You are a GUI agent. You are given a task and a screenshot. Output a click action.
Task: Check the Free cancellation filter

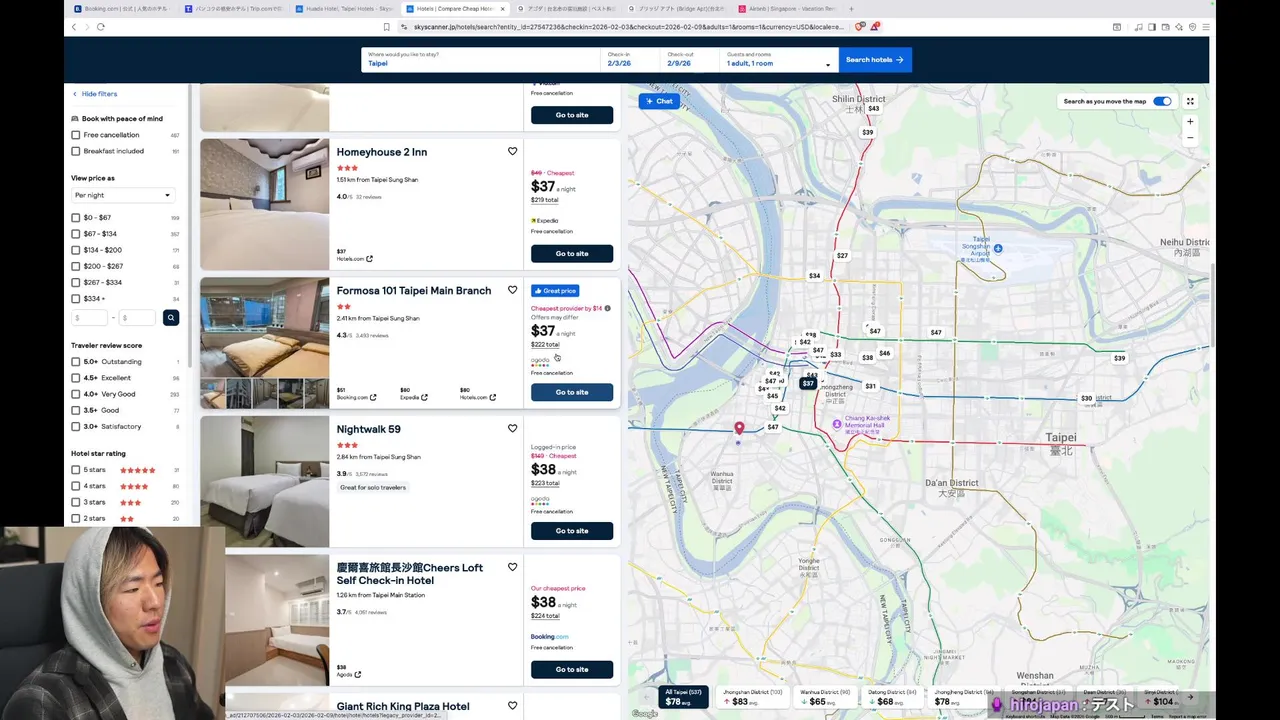click(75, 135)
